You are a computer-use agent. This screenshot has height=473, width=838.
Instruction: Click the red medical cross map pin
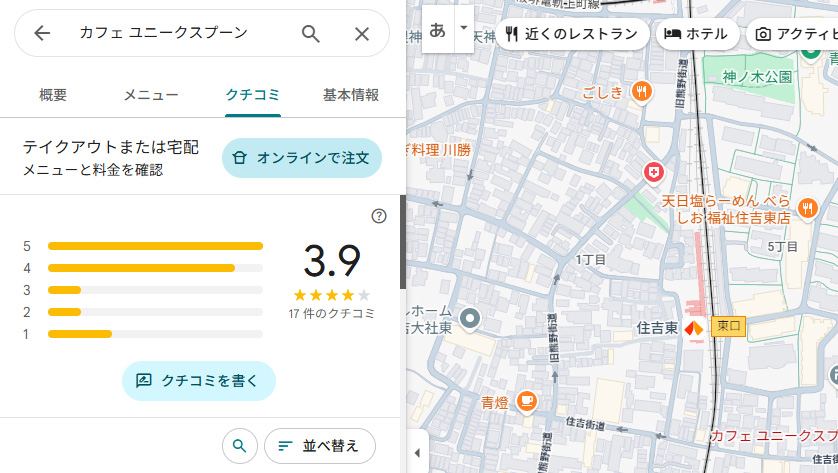[654, 173]
